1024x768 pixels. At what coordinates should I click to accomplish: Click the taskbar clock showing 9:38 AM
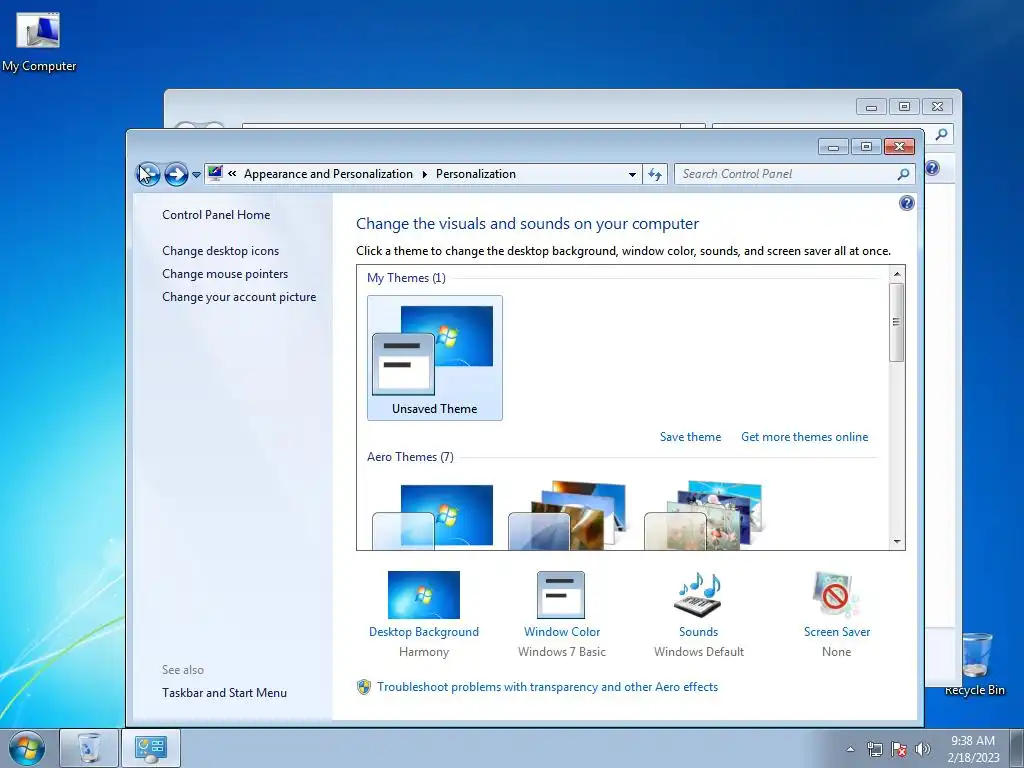pos(973,749)
